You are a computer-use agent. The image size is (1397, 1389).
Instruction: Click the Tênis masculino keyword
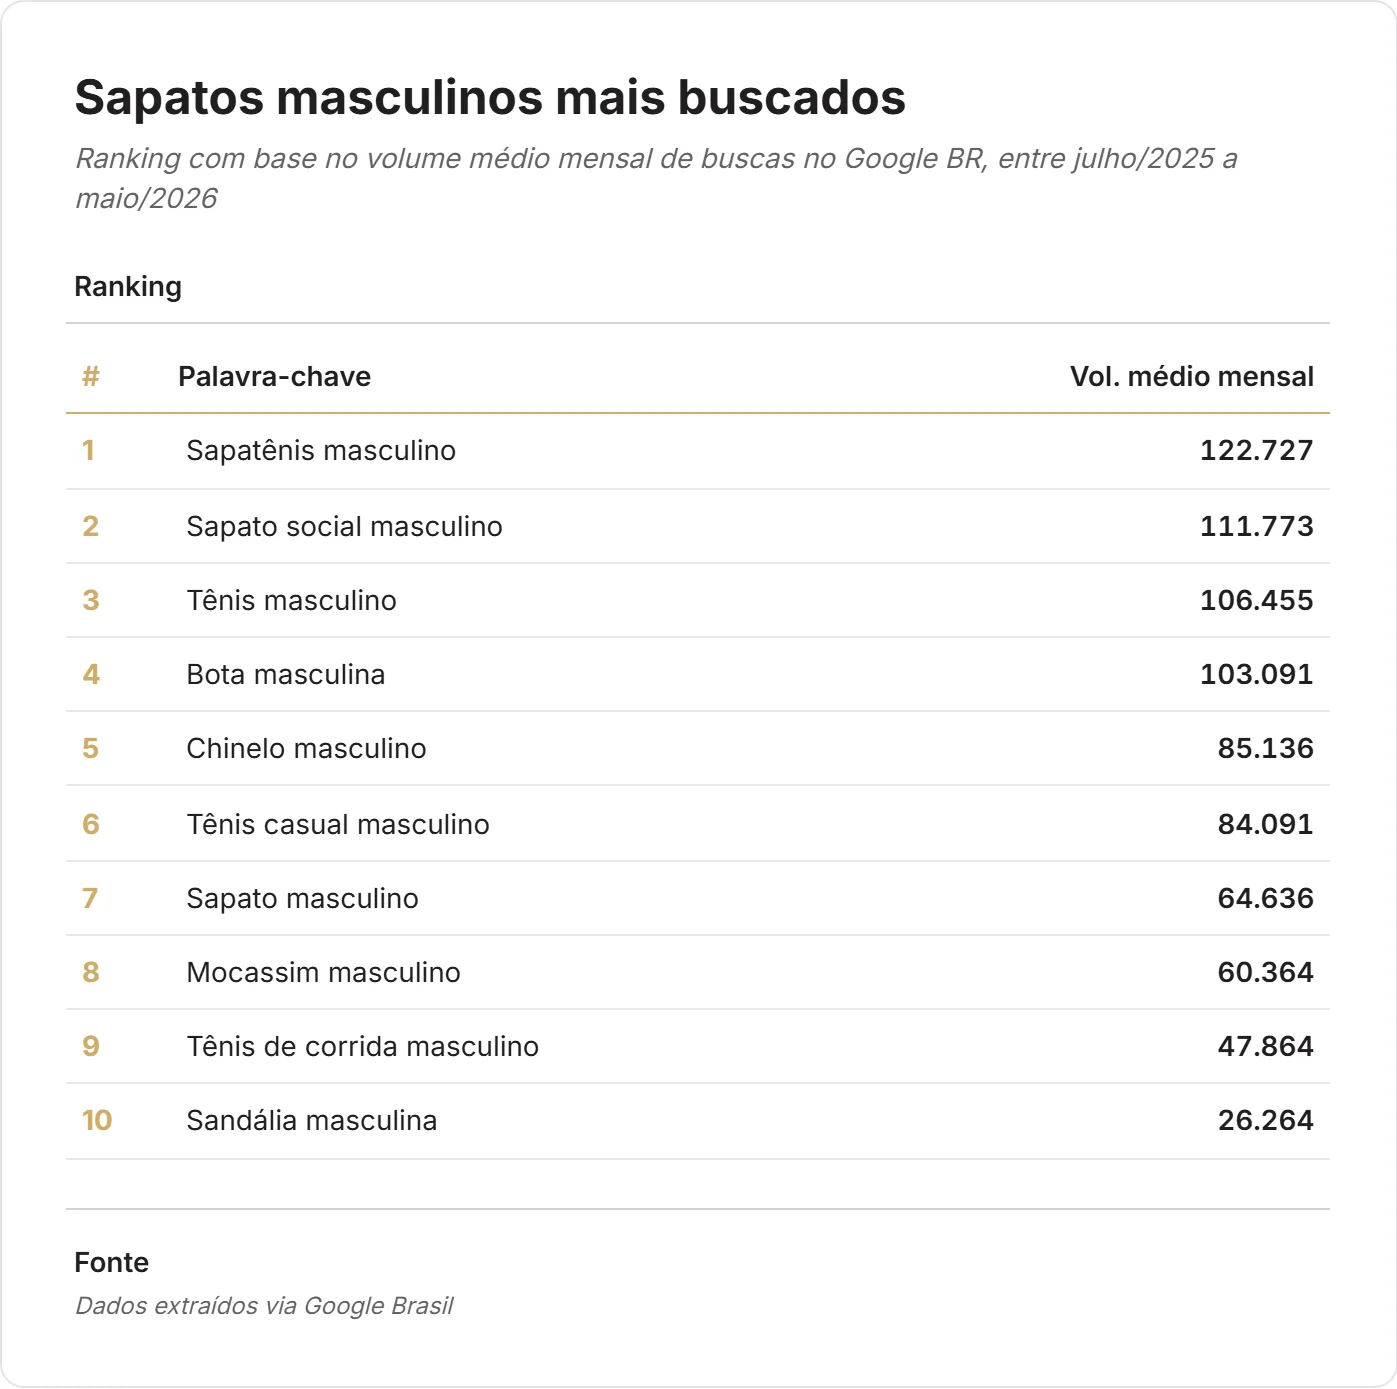291,600
